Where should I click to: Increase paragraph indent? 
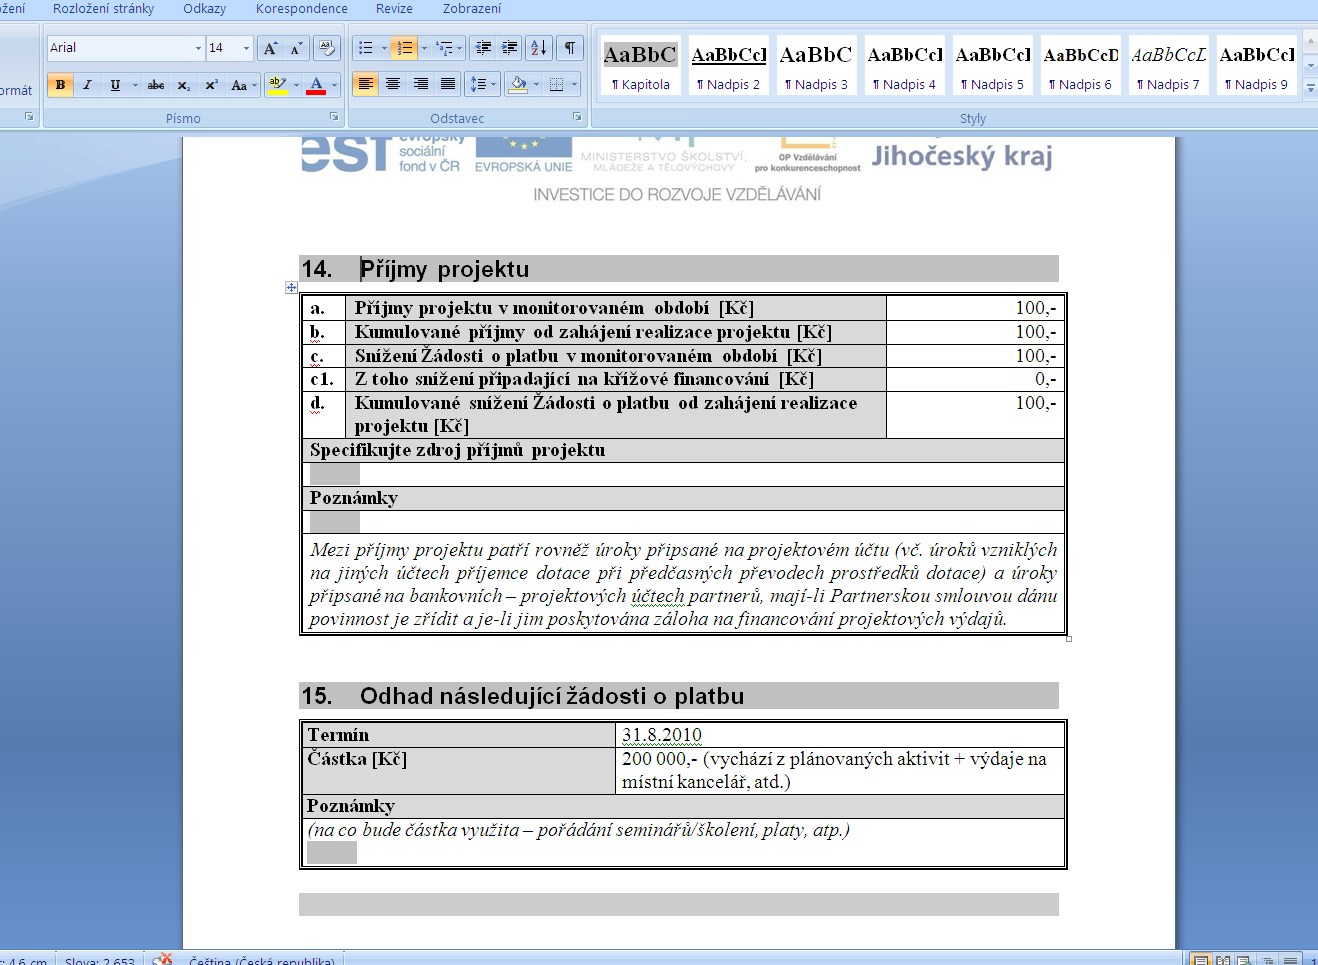(x=510, y=48)
